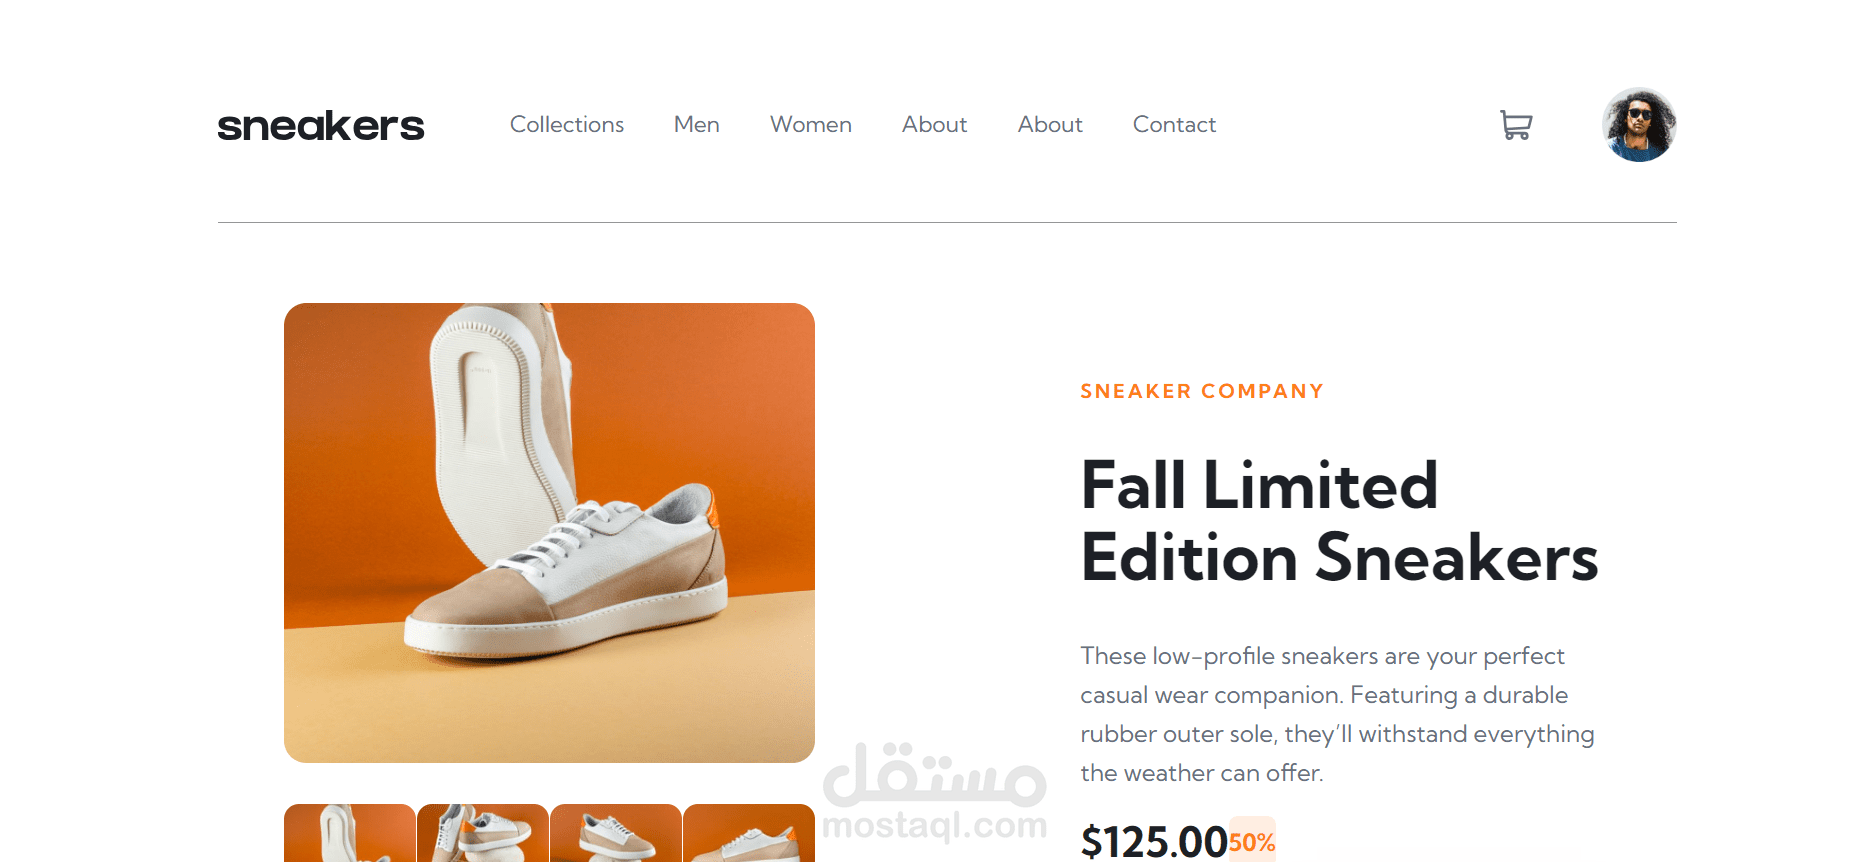
Task: Click the user profile avatar
Action: pos(1639,125)
